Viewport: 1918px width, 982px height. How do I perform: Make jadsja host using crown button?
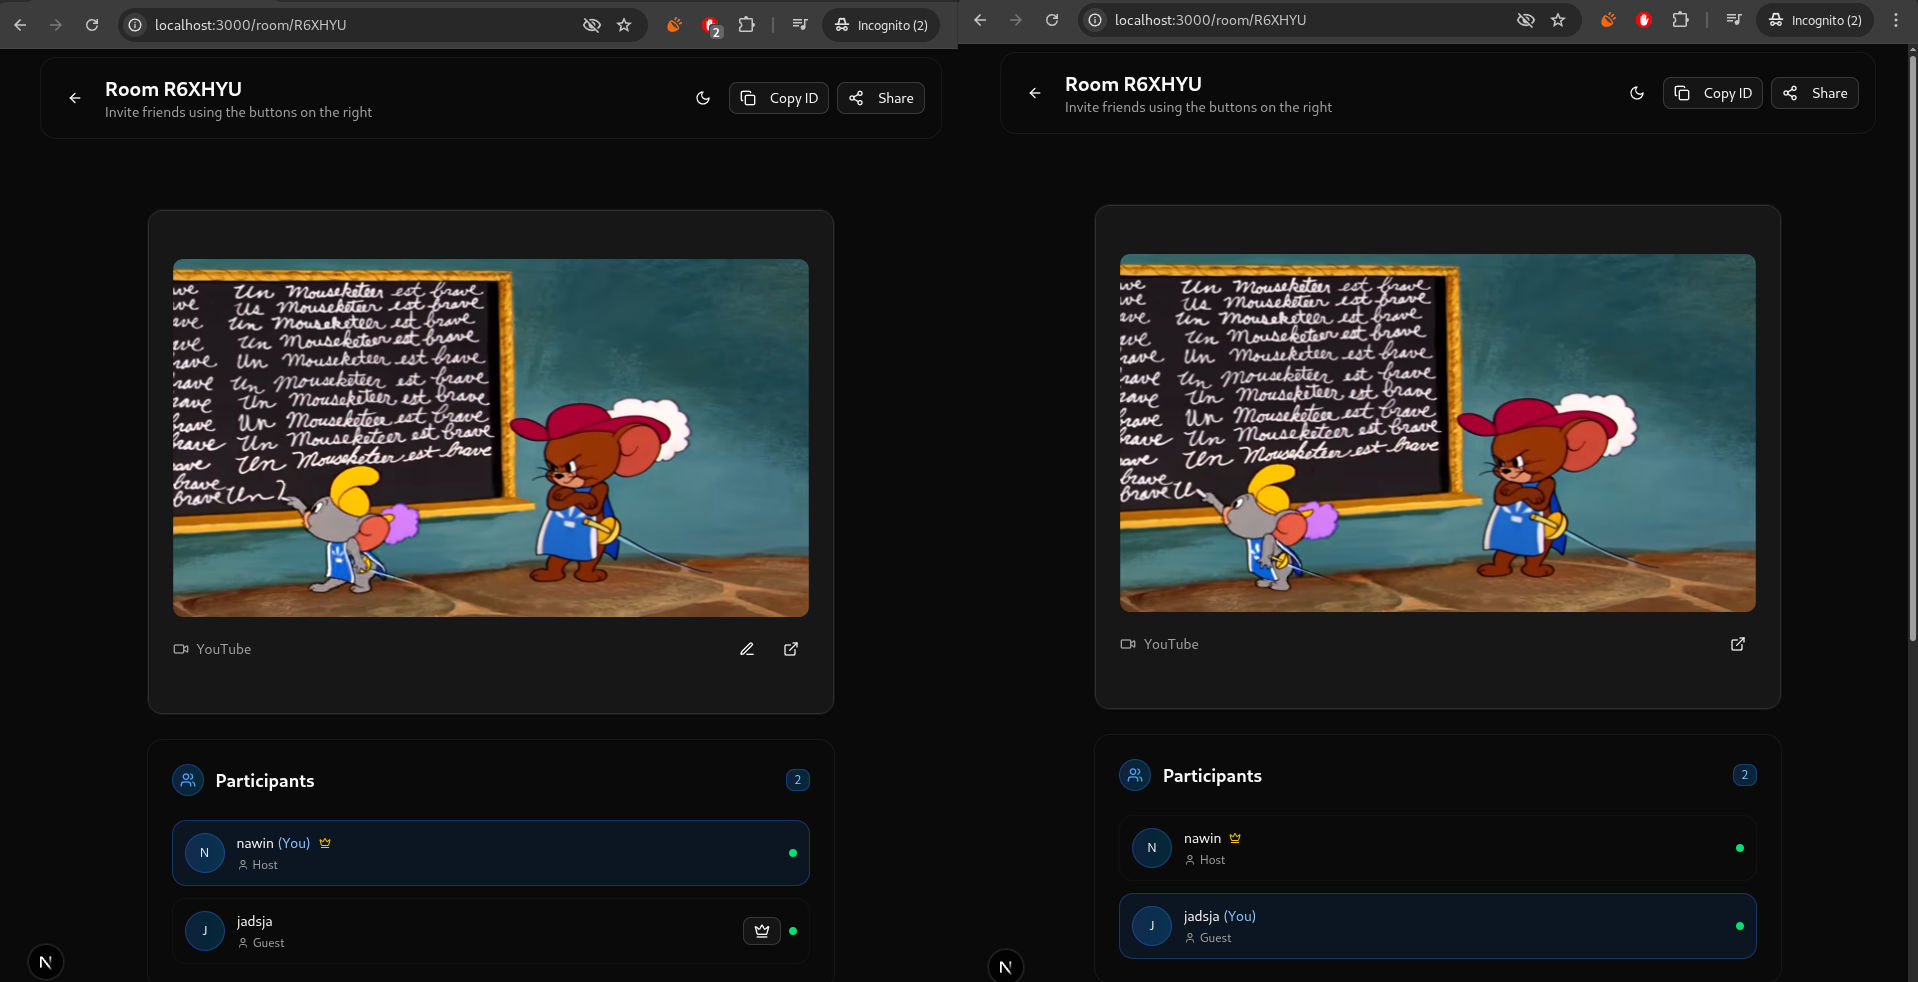762,931
